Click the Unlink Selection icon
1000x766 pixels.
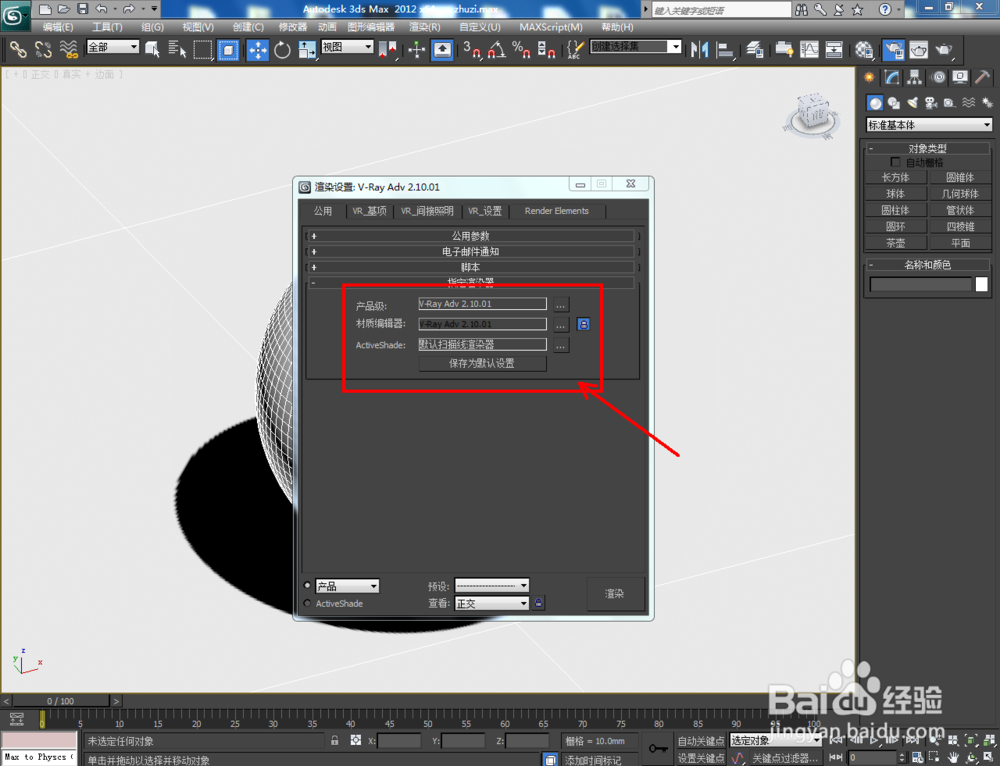[x=43, y=49]
